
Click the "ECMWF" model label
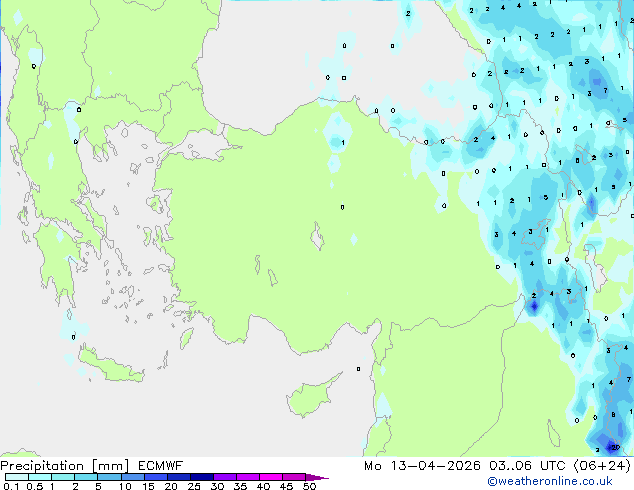[x=161, y=466]
